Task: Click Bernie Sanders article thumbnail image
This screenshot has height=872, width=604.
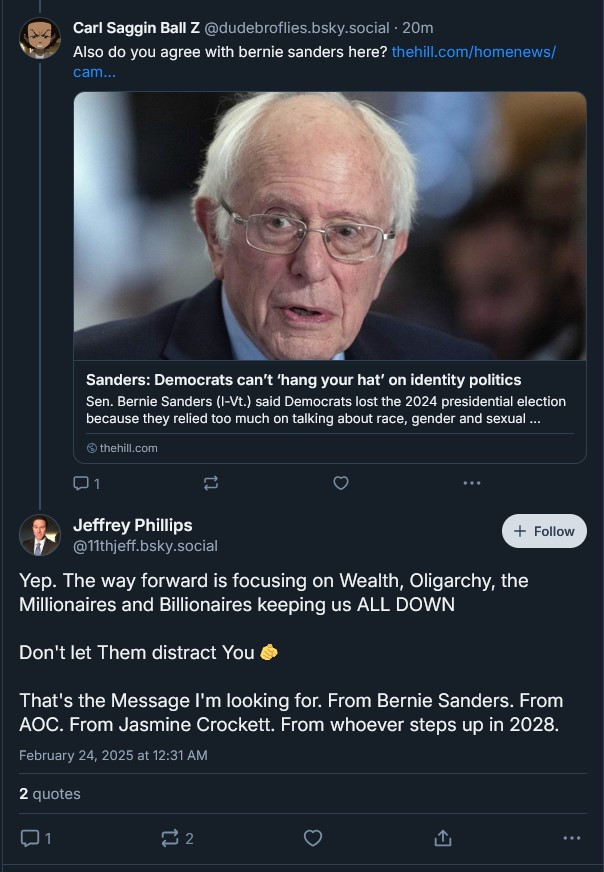Action: pyautogui.click(x=330, y=226)
